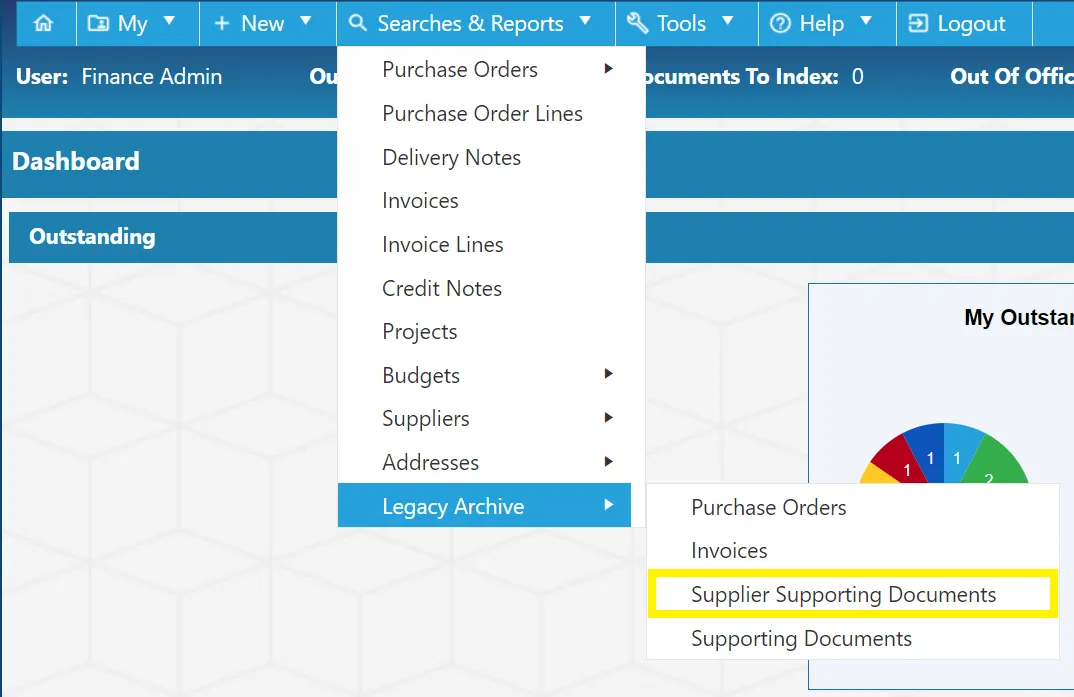Click the New menu label
This screenshot has height=697, width=1074.
pyautogui.click(x=262, y=24)
